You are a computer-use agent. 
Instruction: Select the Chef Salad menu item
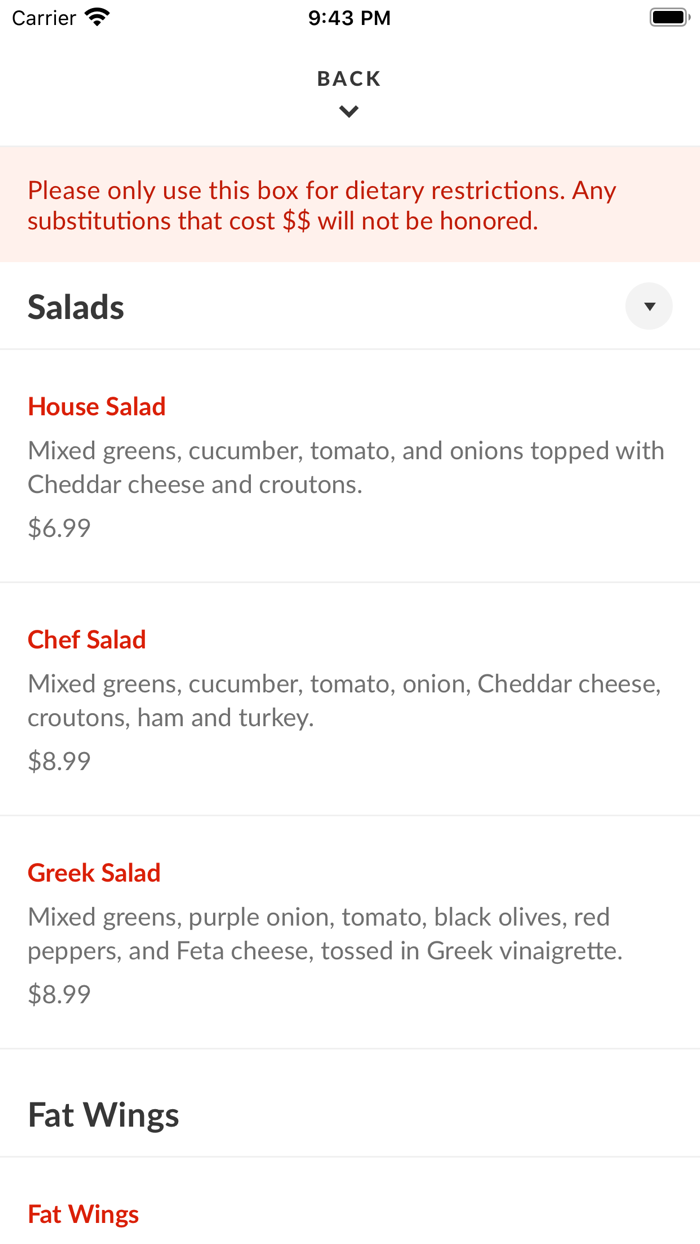[87, 640]
